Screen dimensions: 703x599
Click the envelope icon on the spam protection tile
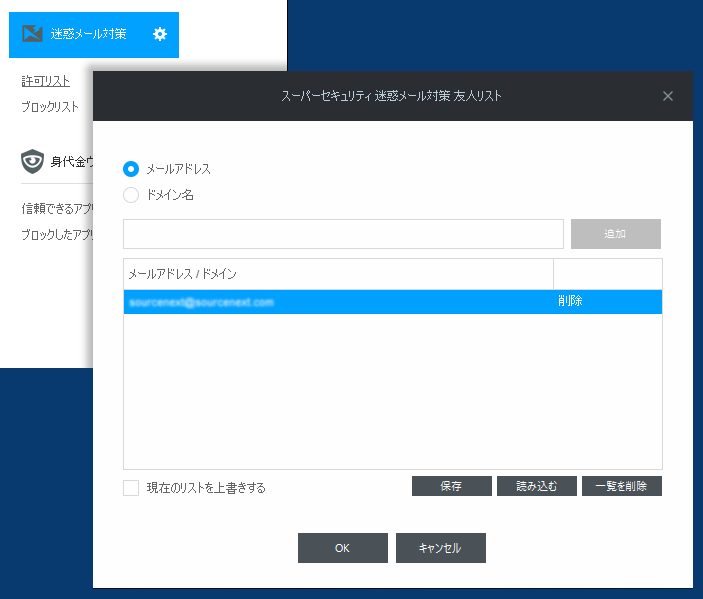32,34
